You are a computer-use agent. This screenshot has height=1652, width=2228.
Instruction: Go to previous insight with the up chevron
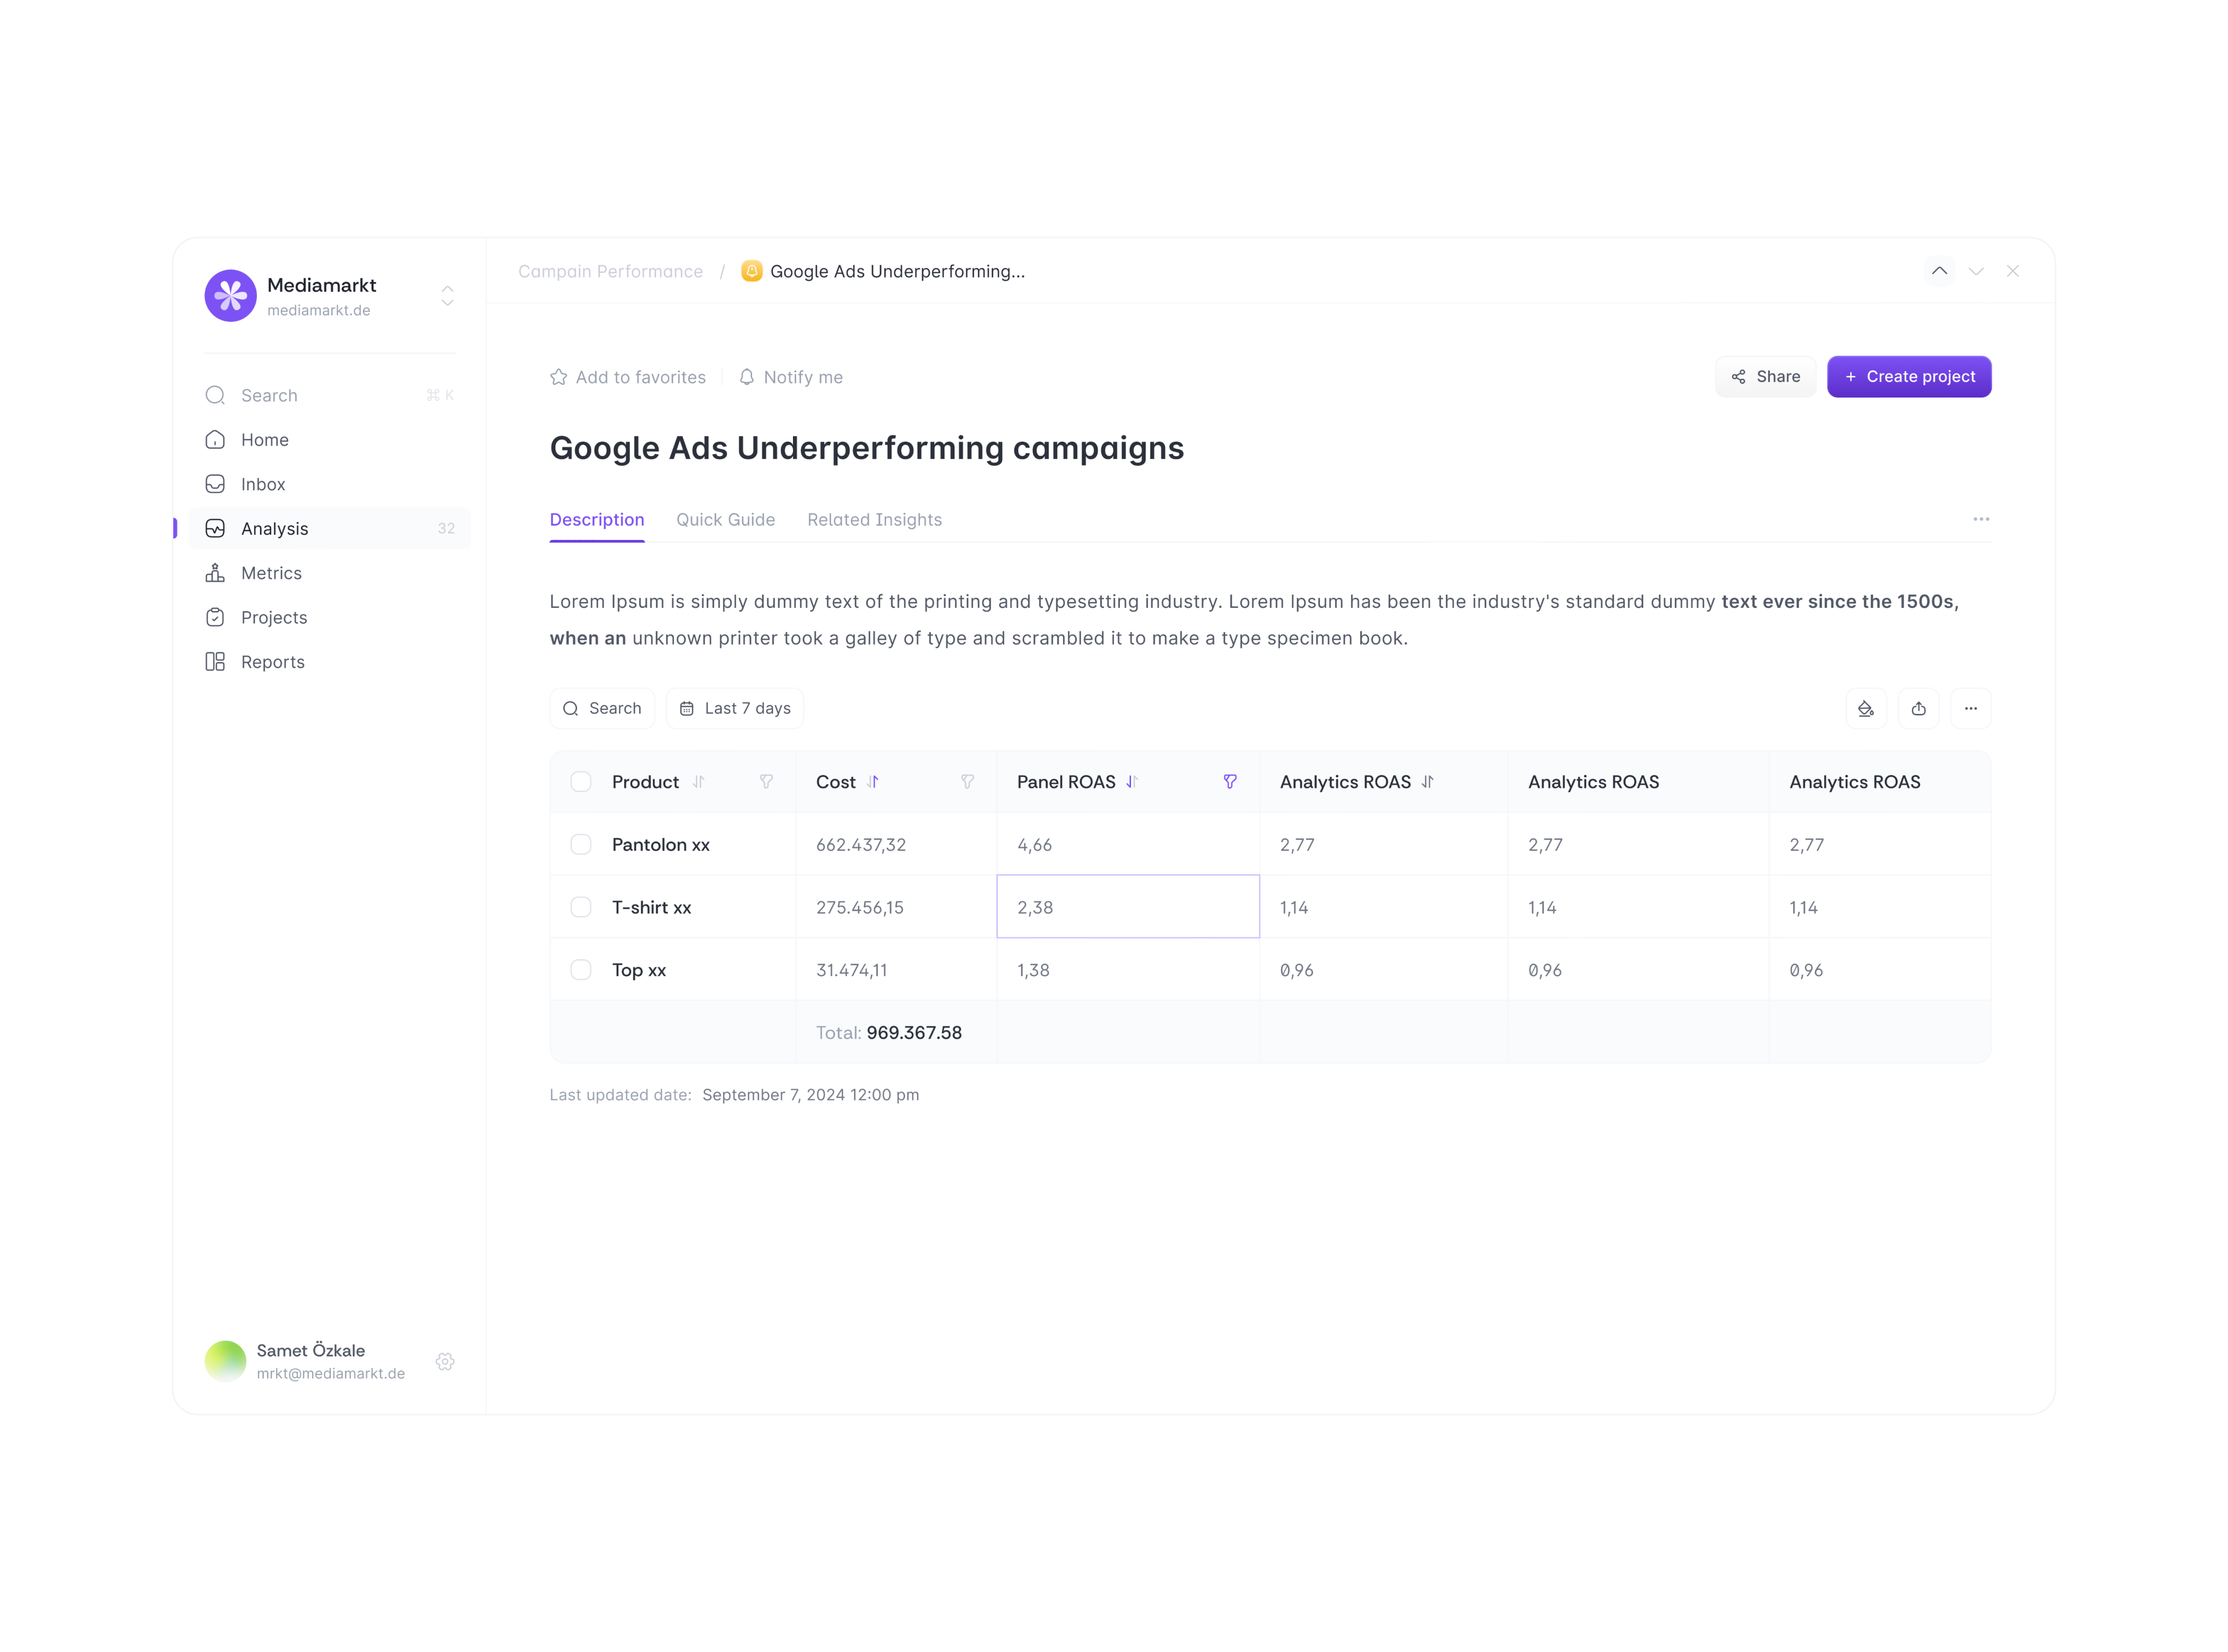click(x=1939, y=271)
